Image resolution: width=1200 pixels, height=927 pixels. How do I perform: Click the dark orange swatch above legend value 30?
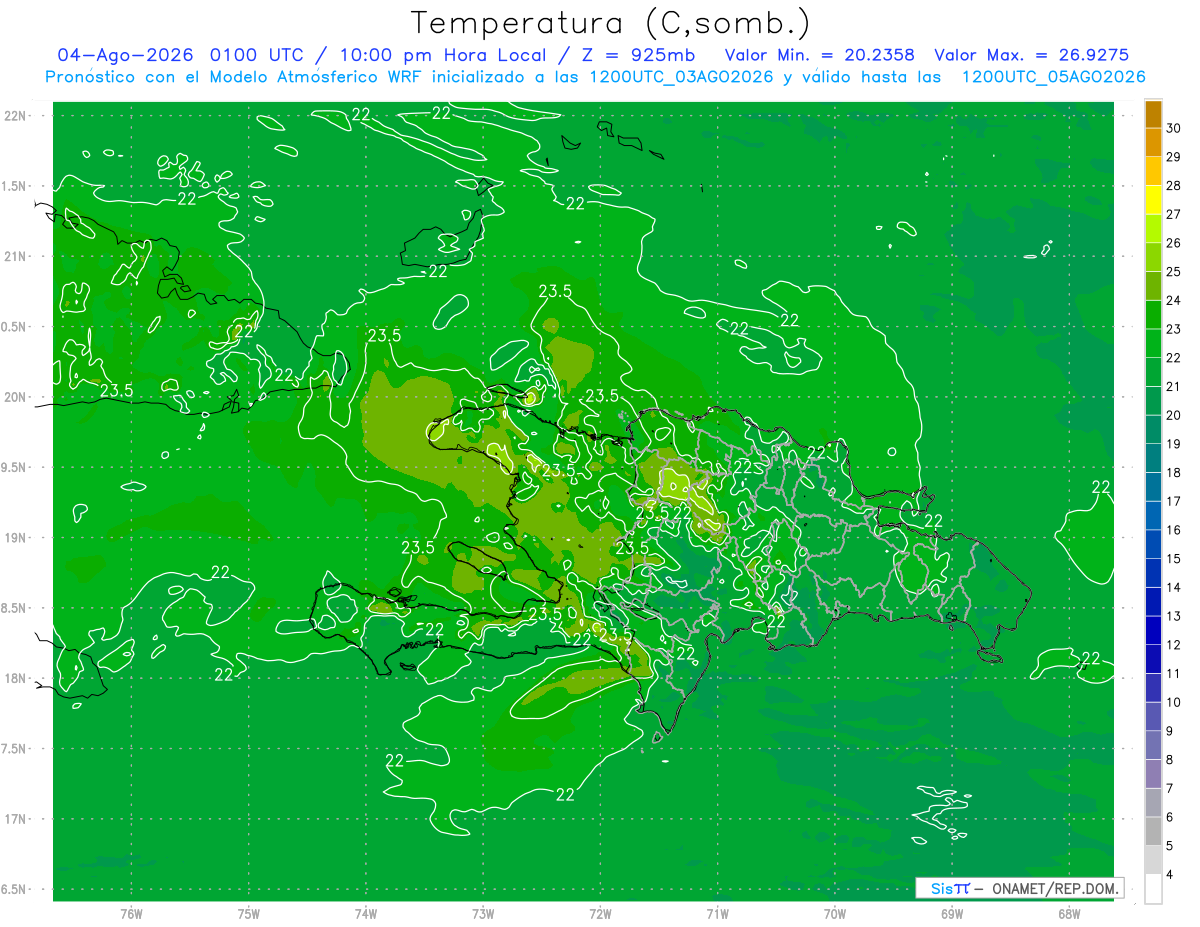[x=1153, y=114]
